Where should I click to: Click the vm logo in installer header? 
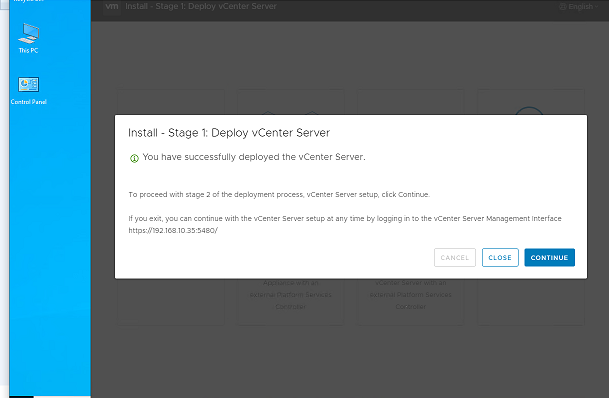coord(112,7)
